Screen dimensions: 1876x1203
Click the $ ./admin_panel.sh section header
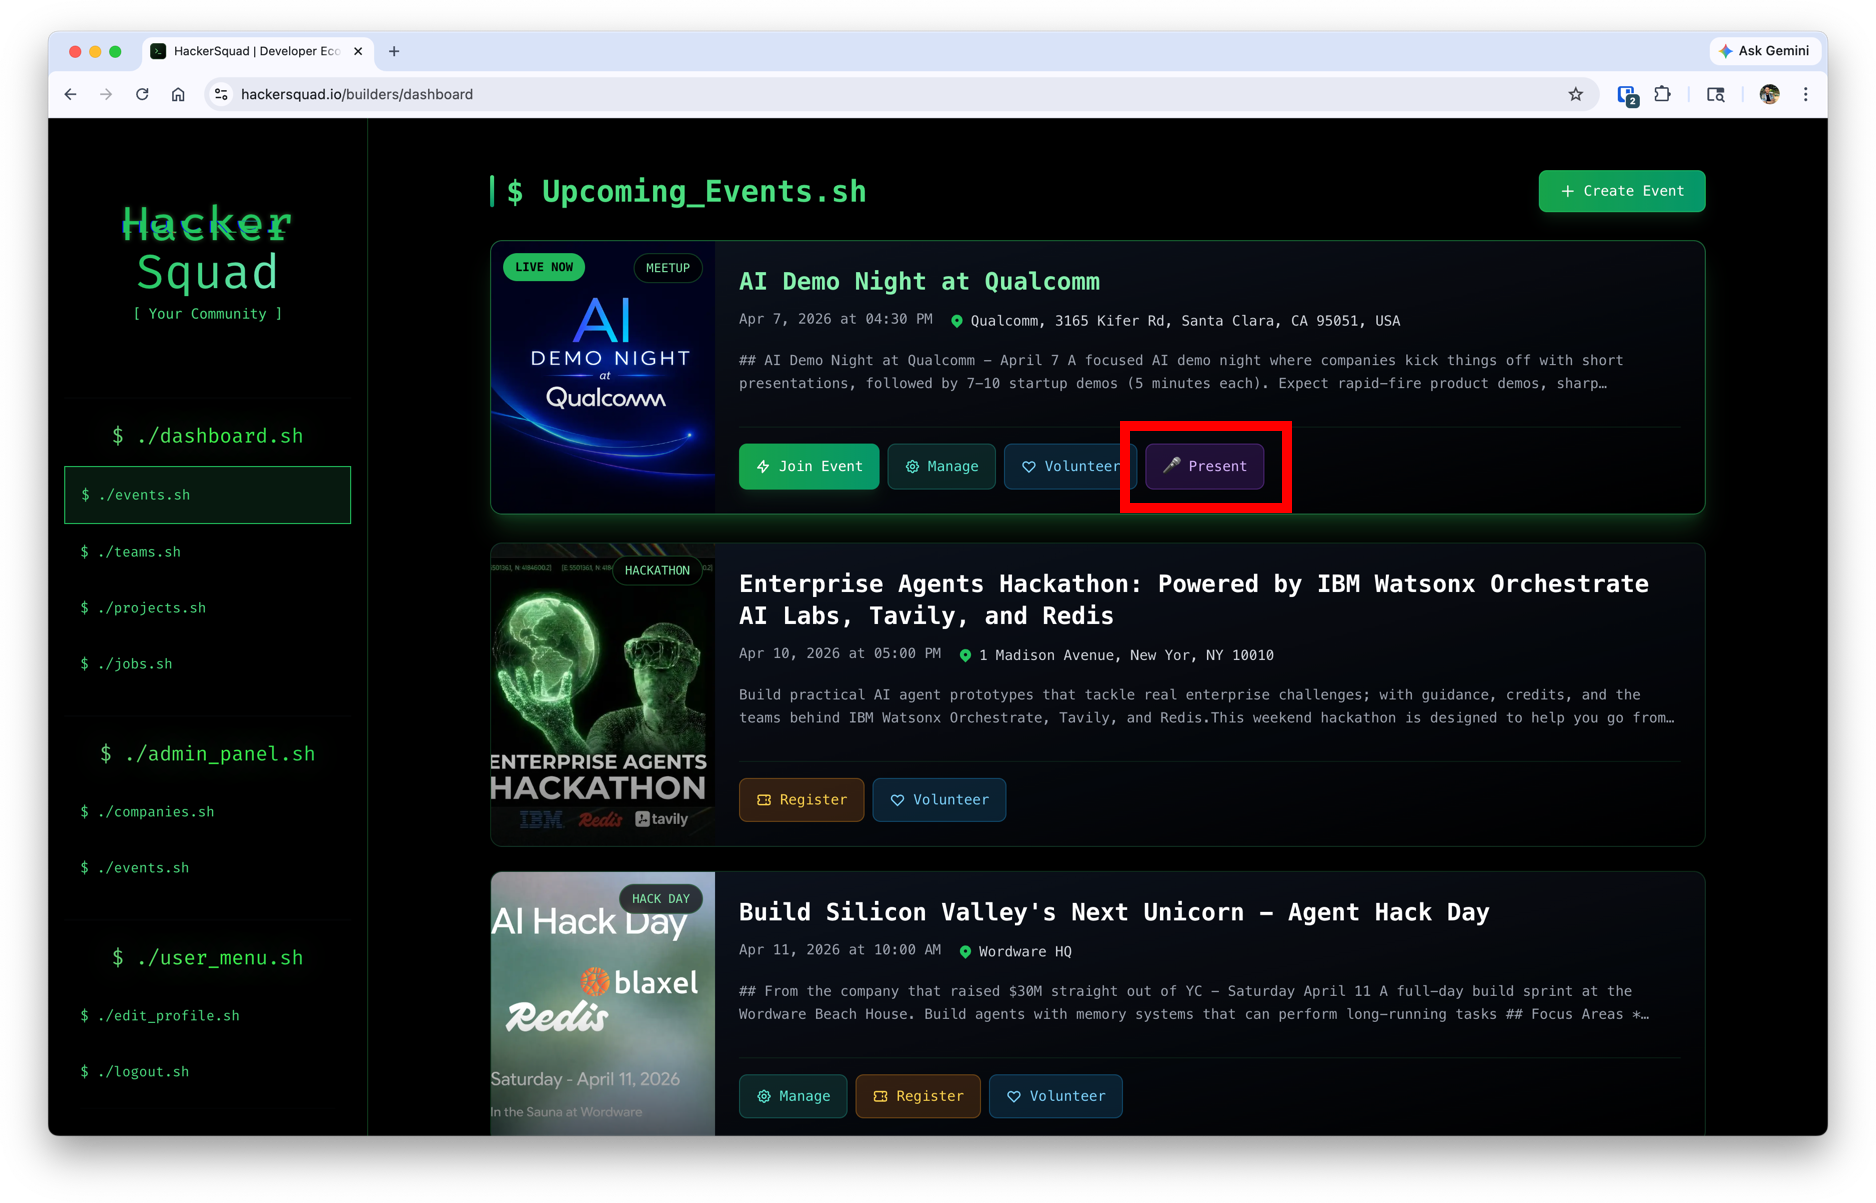(x=207, y=754)
